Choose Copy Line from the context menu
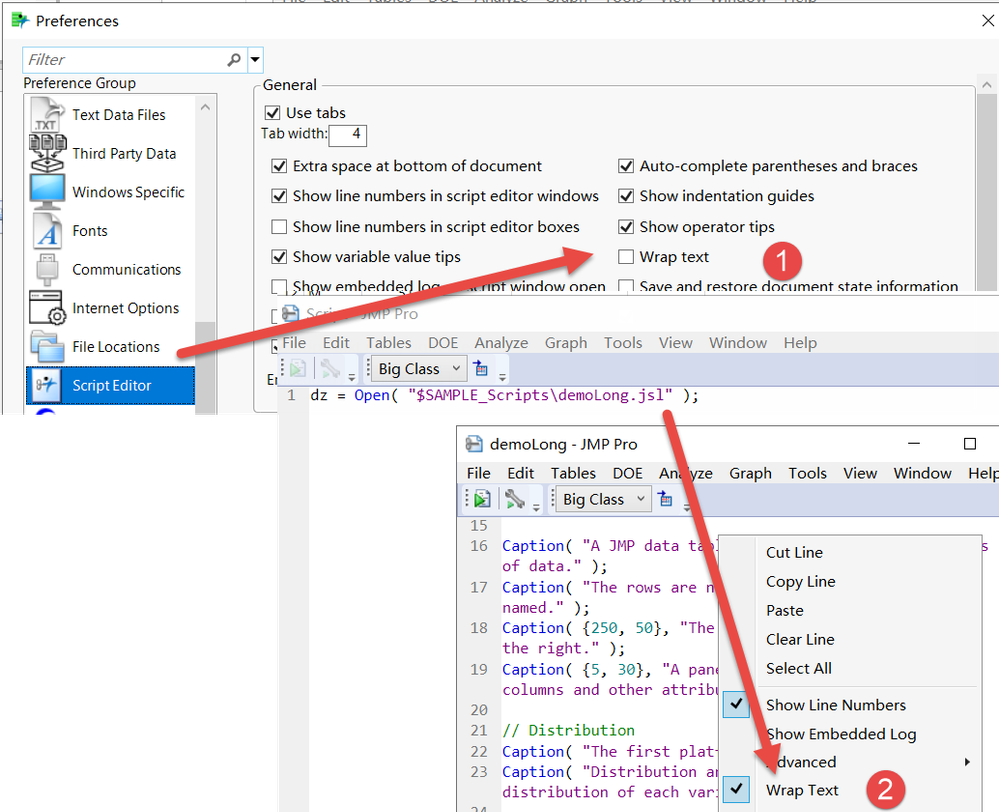Screen dimensions: 999x812 [x=800, y=581]
